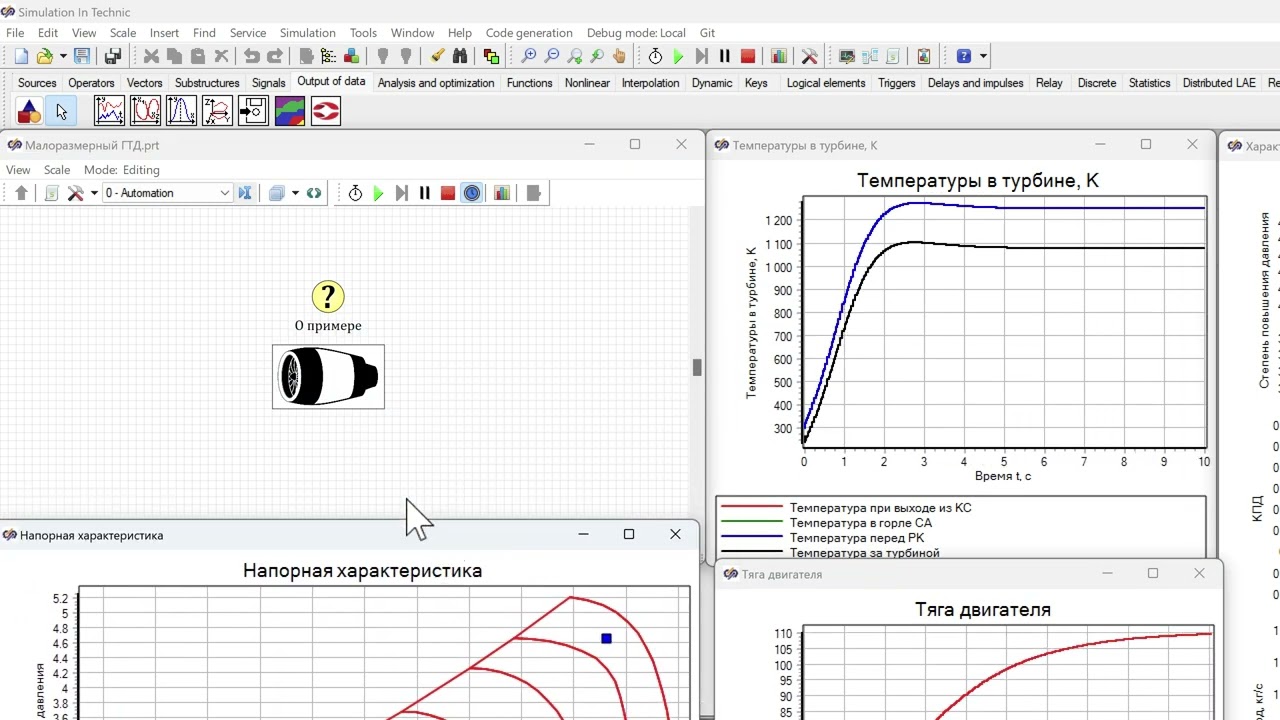This screenshot has width=1280, height=720.
Task: Open the Scale menu in the project window
Action: click(57, 170)
